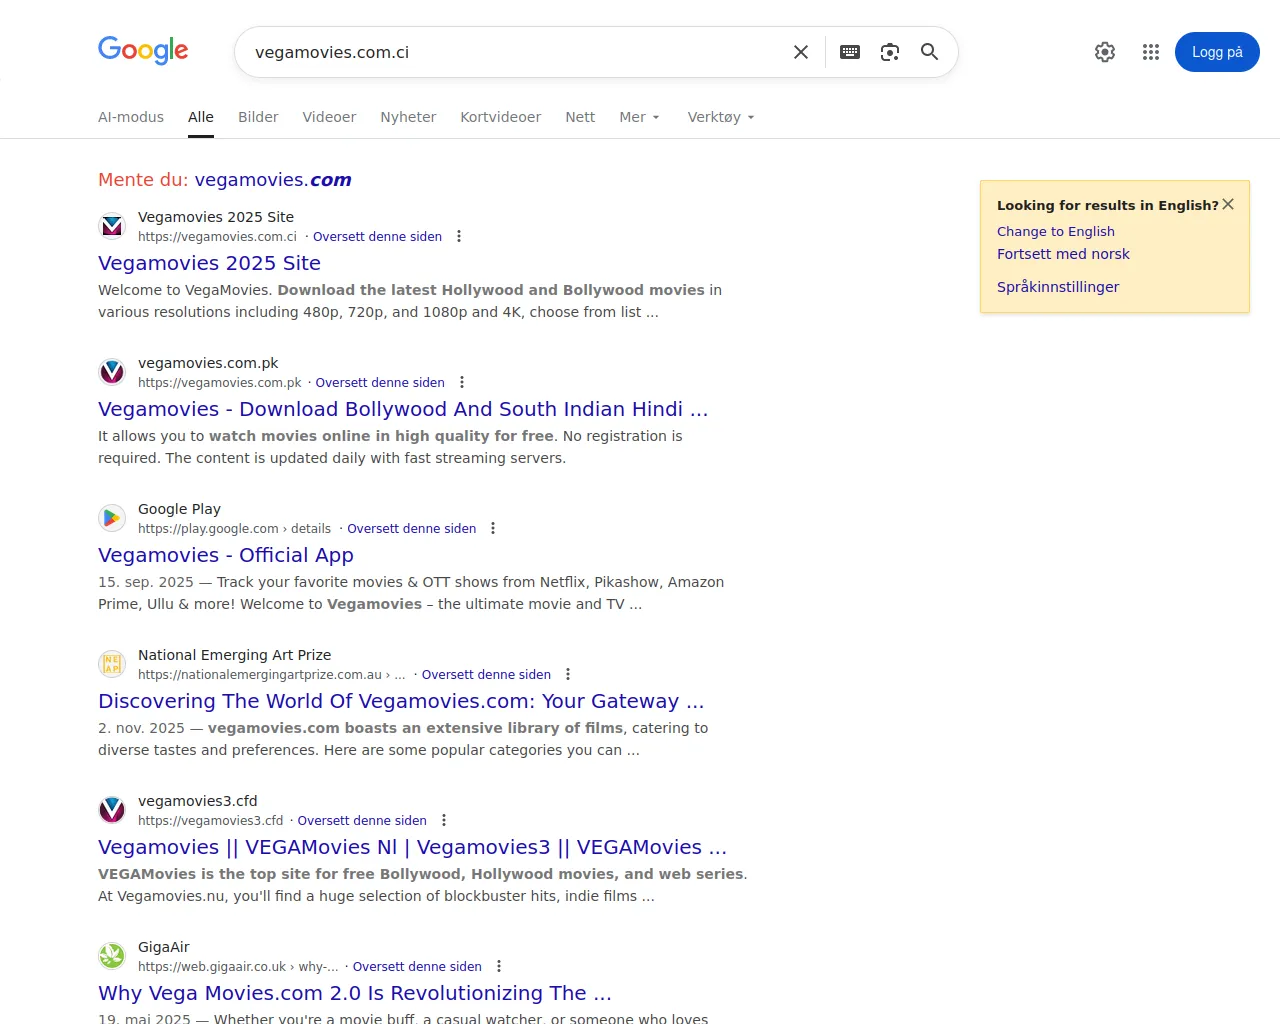
Task: Switch to Bilder tab
Action: click(258, 117)
